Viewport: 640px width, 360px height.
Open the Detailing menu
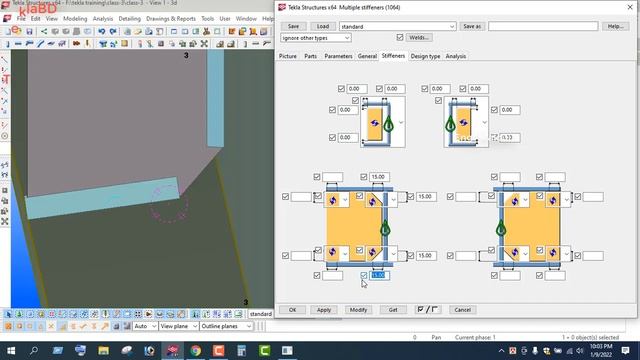pyautogui.click(x=129, y=19)
